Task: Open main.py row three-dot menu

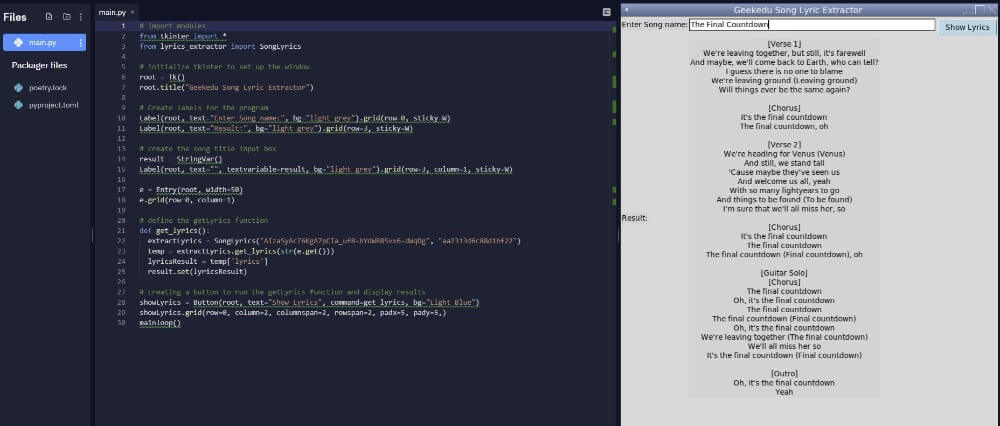Action: coord(80,43)
